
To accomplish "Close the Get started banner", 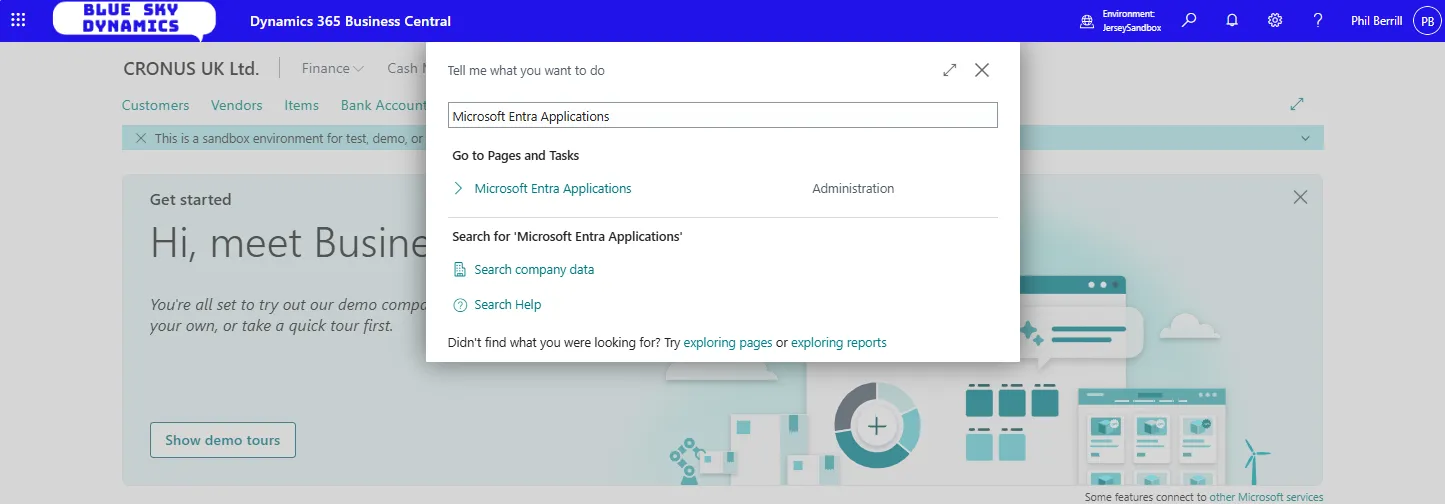I will pyautogui.click(x=1300, y=198).
